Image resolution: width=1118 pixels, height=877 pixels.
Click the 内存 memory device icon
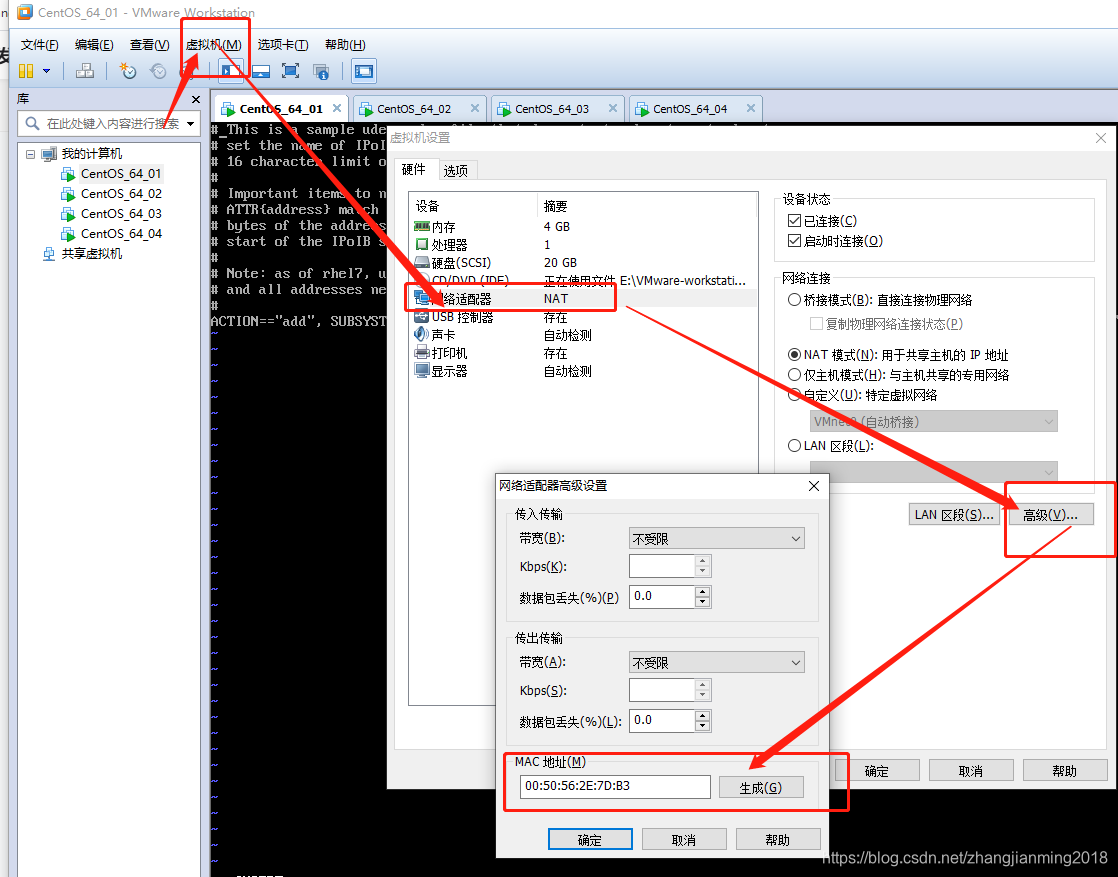(421, 227)
